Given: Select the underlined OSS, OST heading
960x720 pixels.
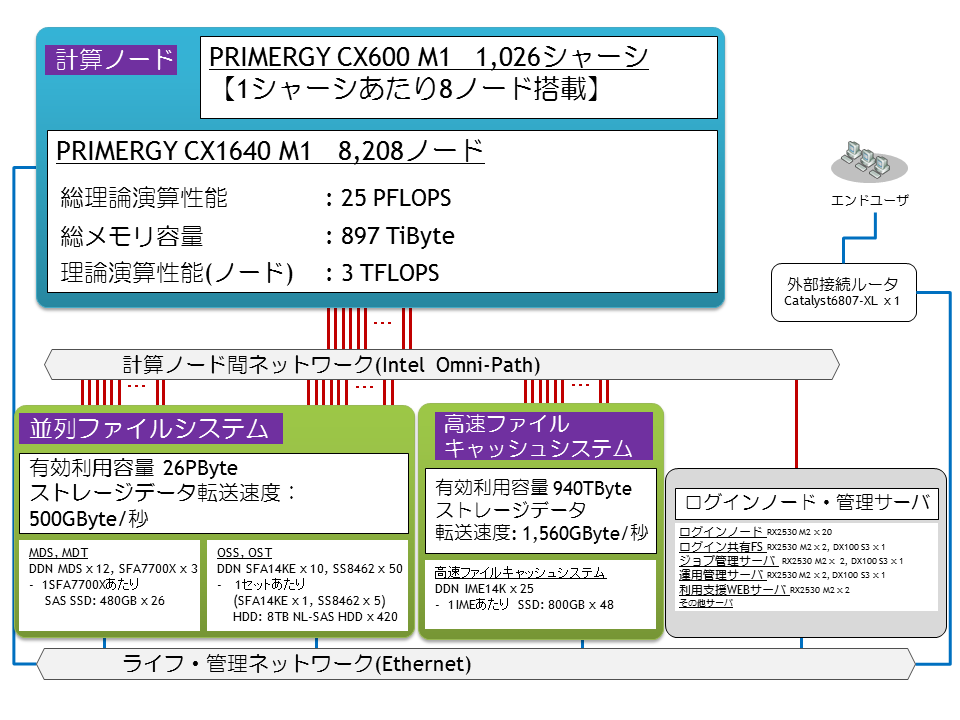Looking at the screenshot, I should (244, 553).
